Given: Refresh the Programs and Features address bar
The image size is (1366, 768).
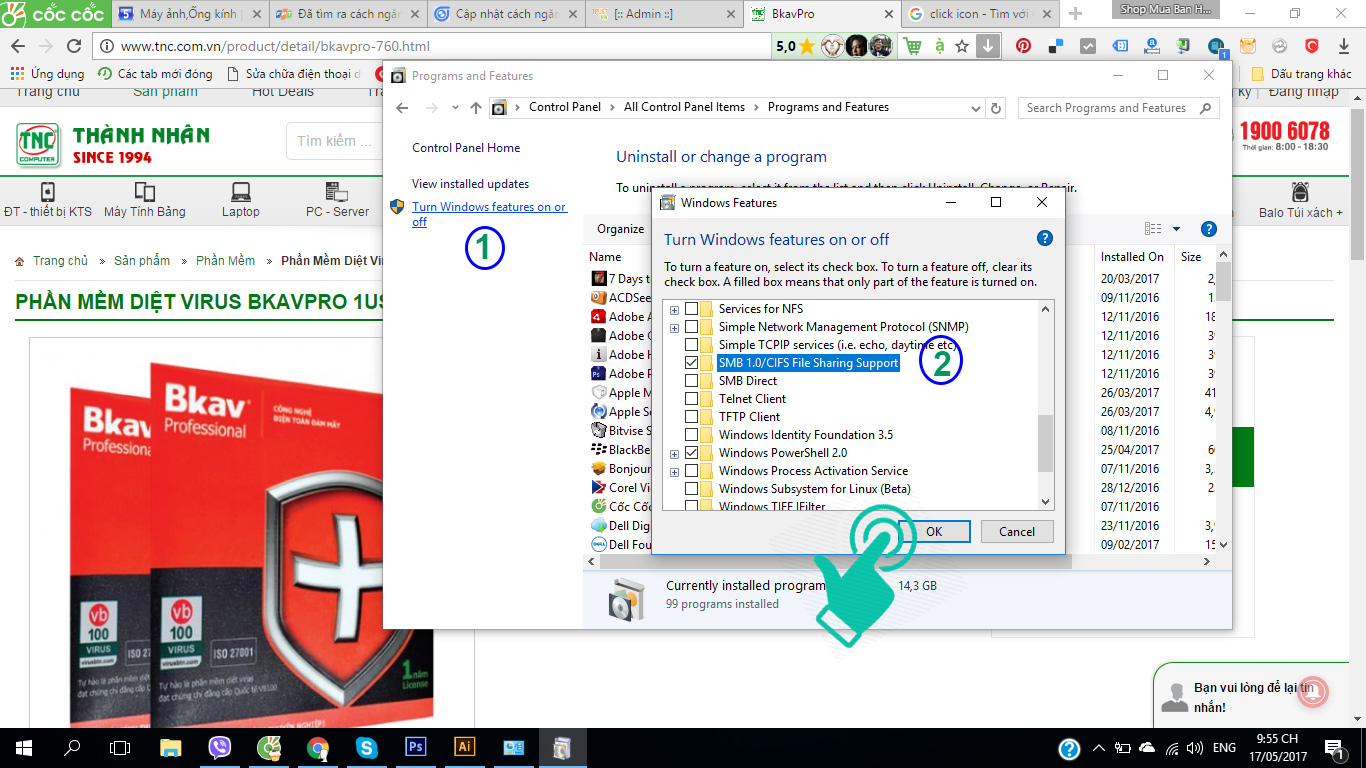Looking at the screenshot, I should tap(996, 108).
